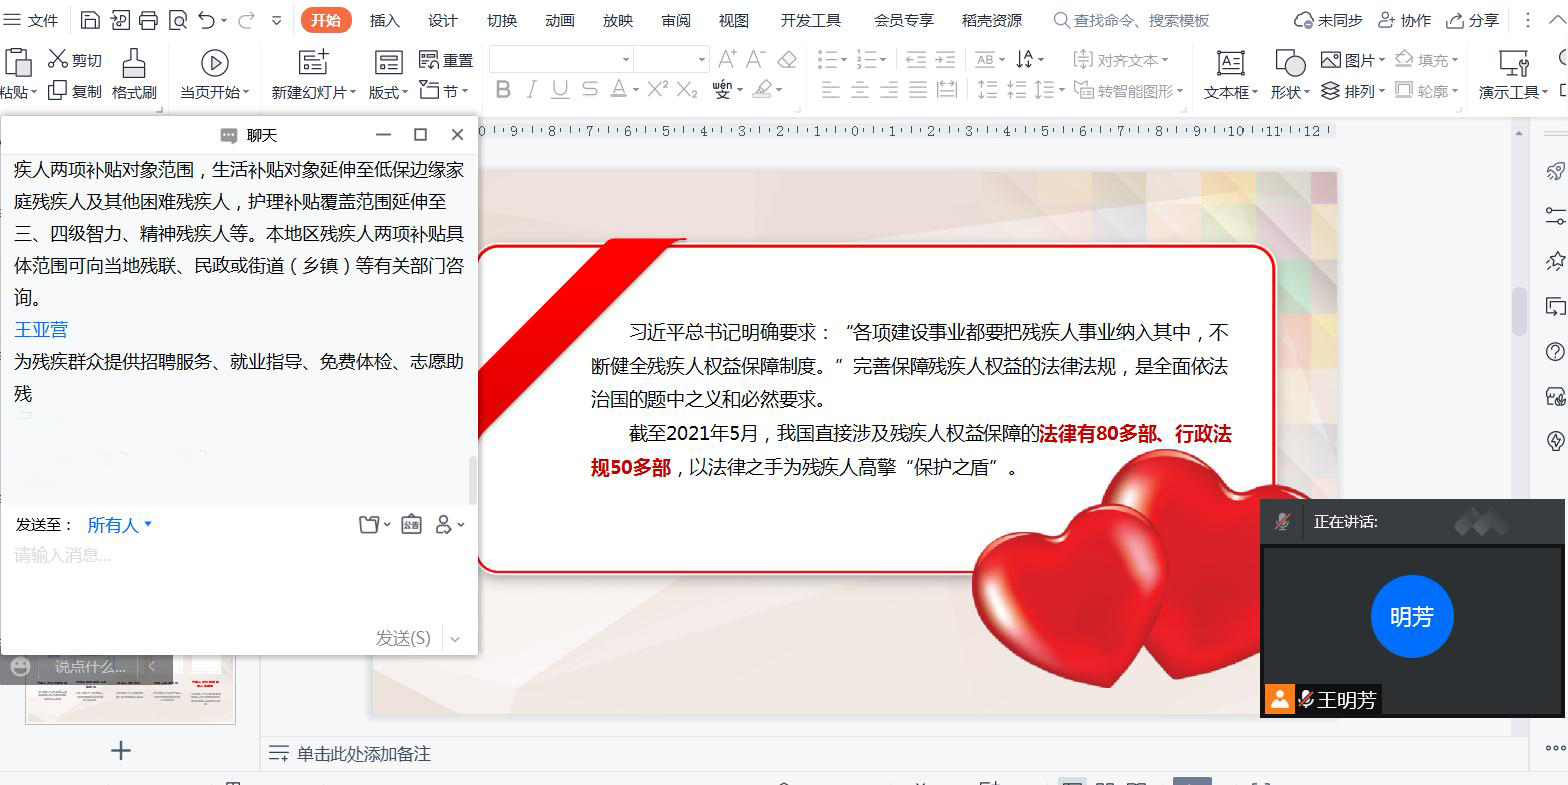This screenshot has width=1568, height=785.
Task: Click the Insert Picture (图片) icon
Action: pyautogui.click(x=1330, y=60)
